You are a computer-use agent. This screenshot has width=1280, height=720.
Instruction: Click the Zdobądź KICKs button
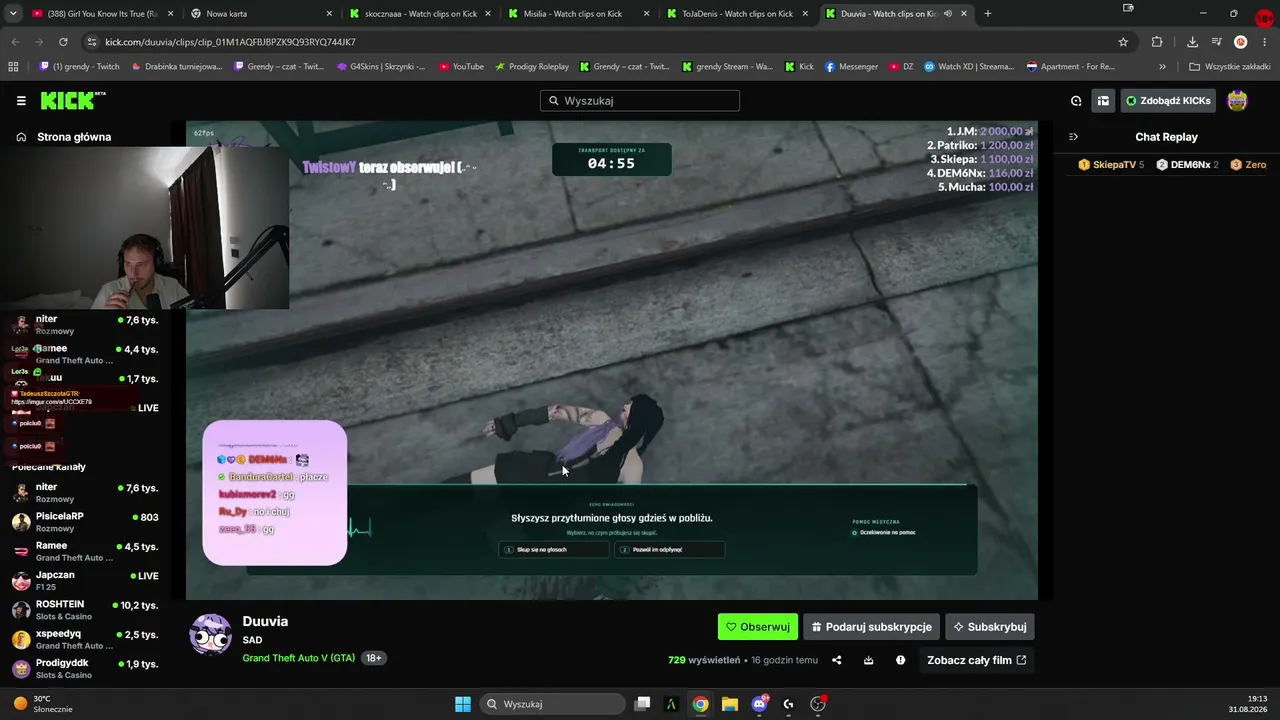click(1167, 100)
